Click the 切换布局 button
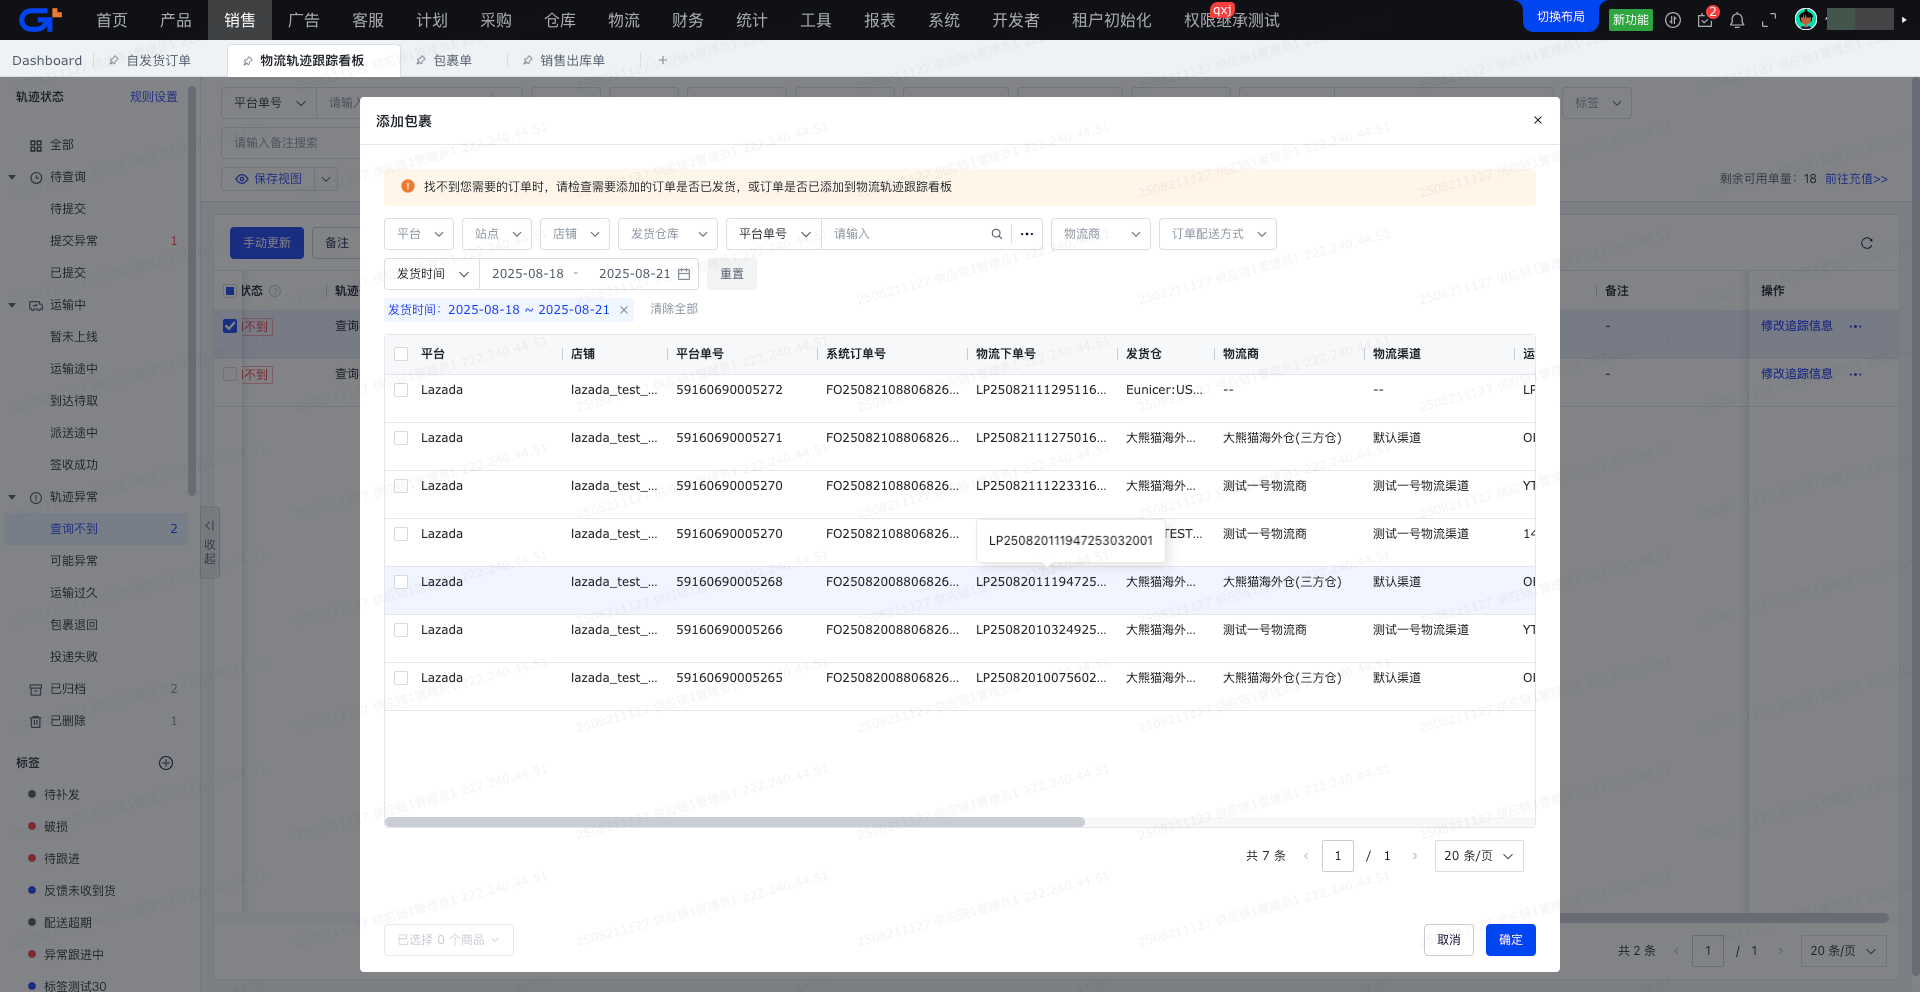Screen dimensions: 1920x992 (1561, 17)
